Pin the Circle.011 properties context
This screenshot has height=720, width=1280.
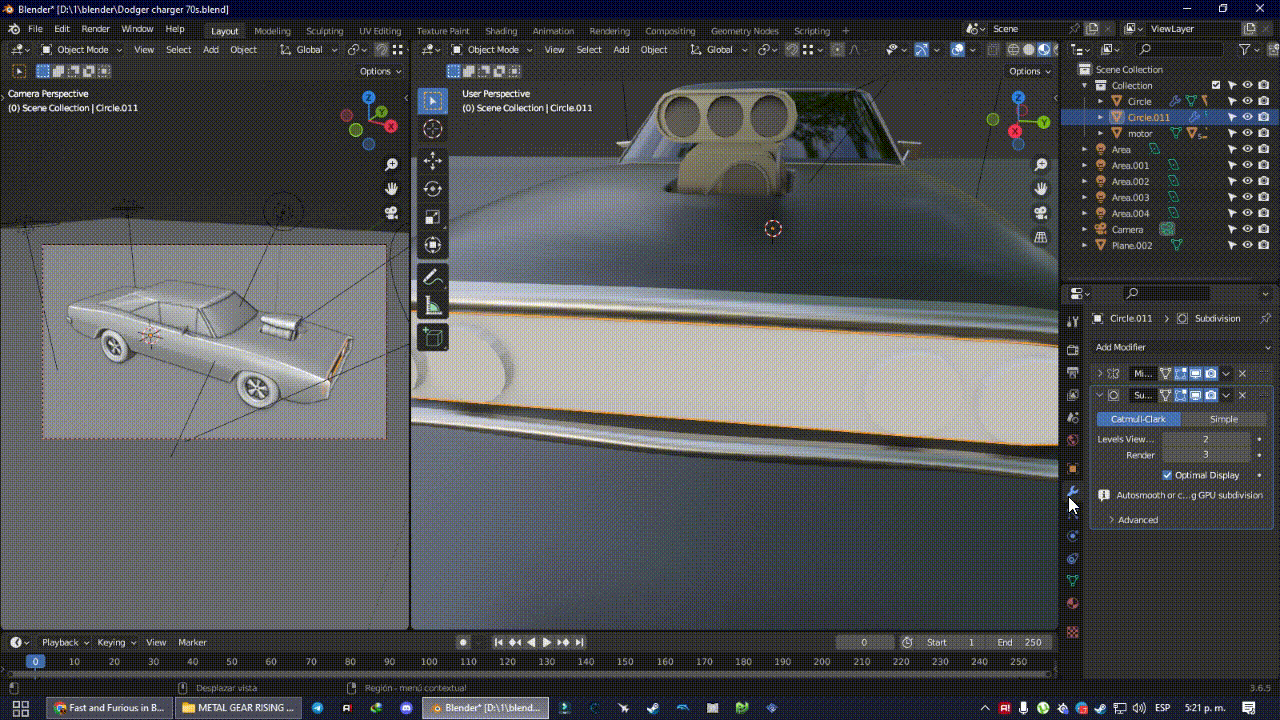pos(1265,318)
